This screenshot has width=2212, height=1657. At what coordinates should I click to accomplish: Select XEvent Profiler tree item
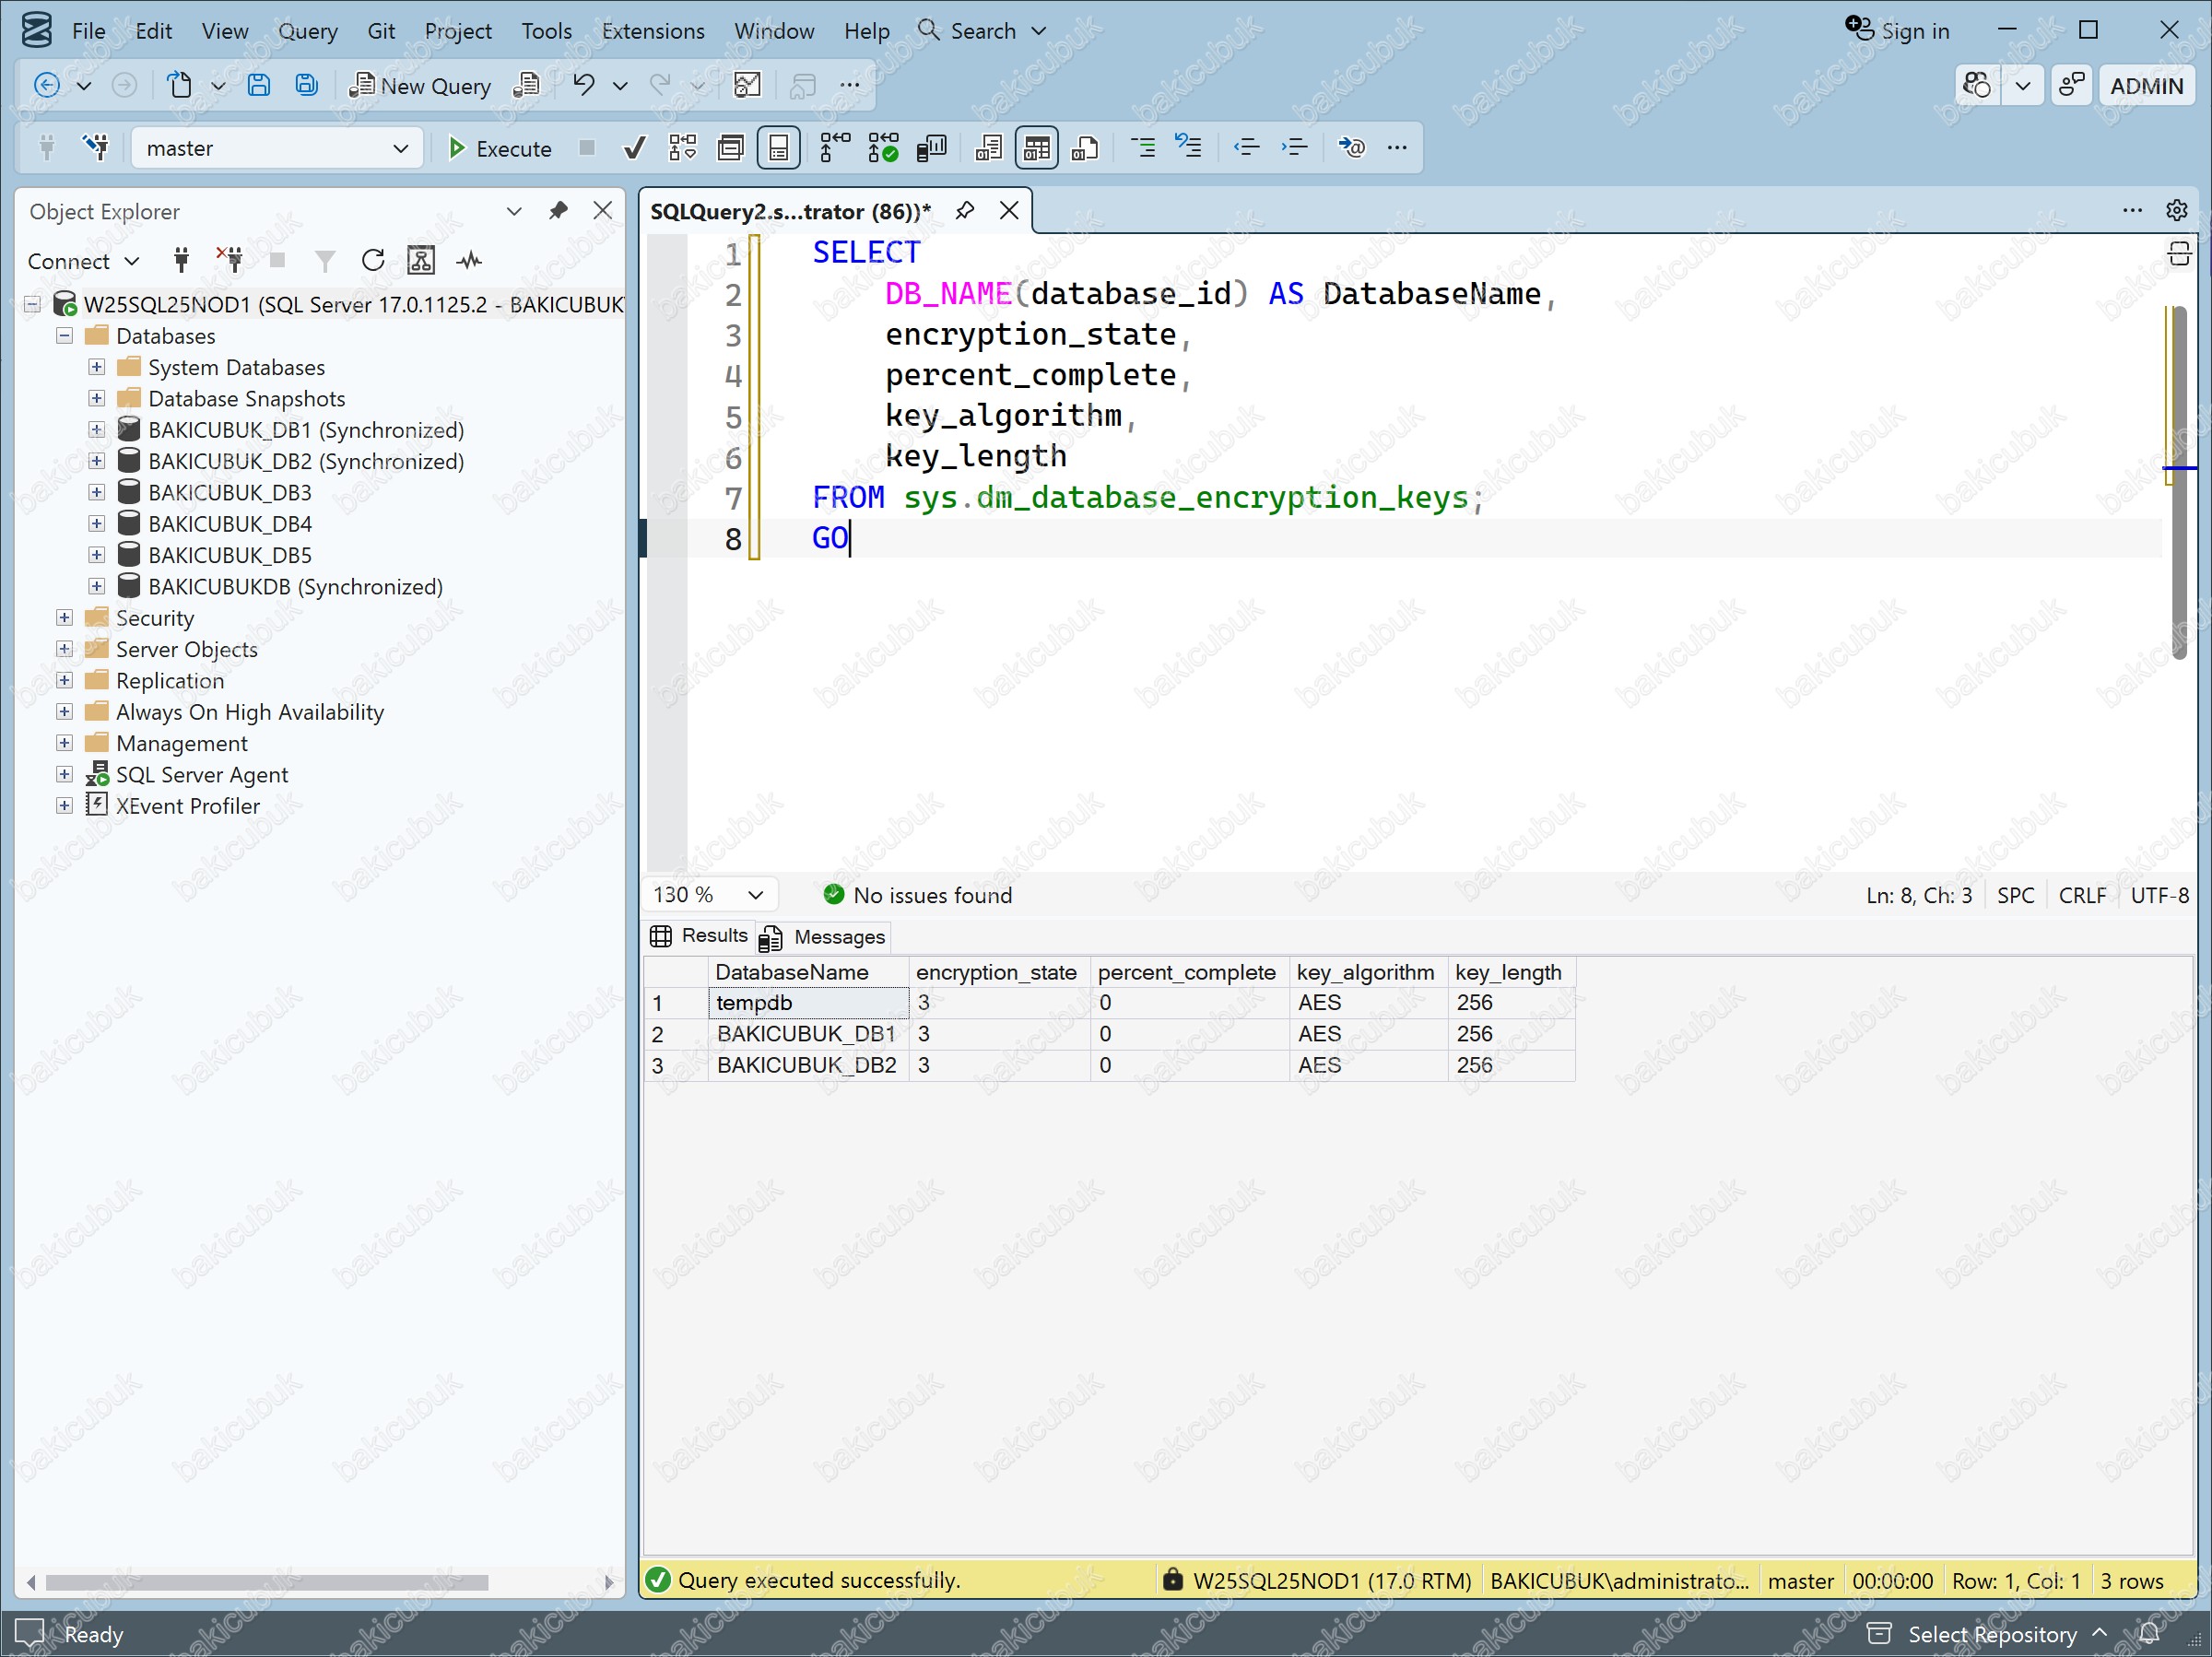[187, 806]
